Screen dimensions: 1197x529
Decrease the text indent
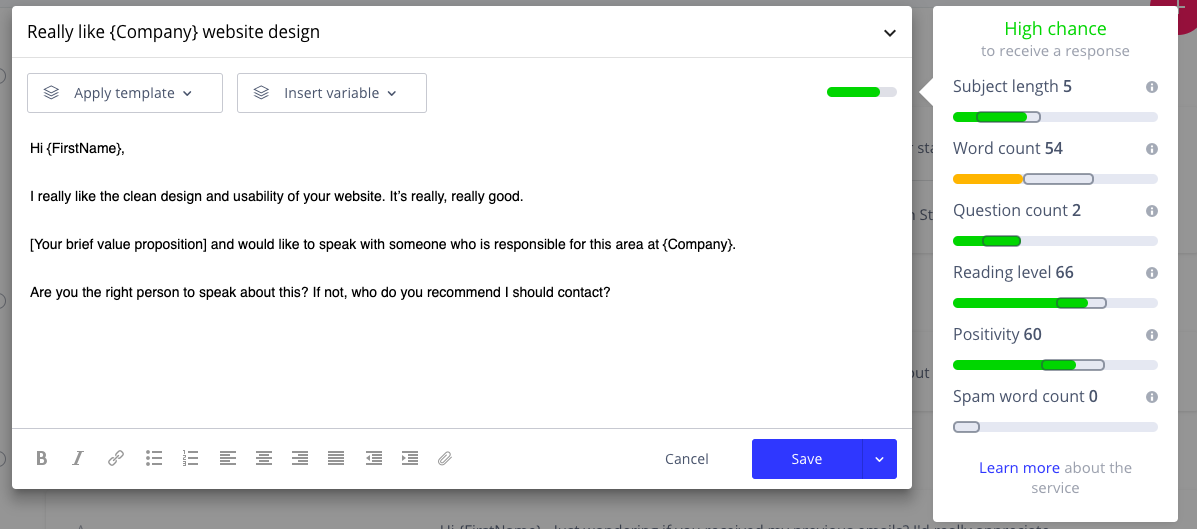tap(374, 459)
